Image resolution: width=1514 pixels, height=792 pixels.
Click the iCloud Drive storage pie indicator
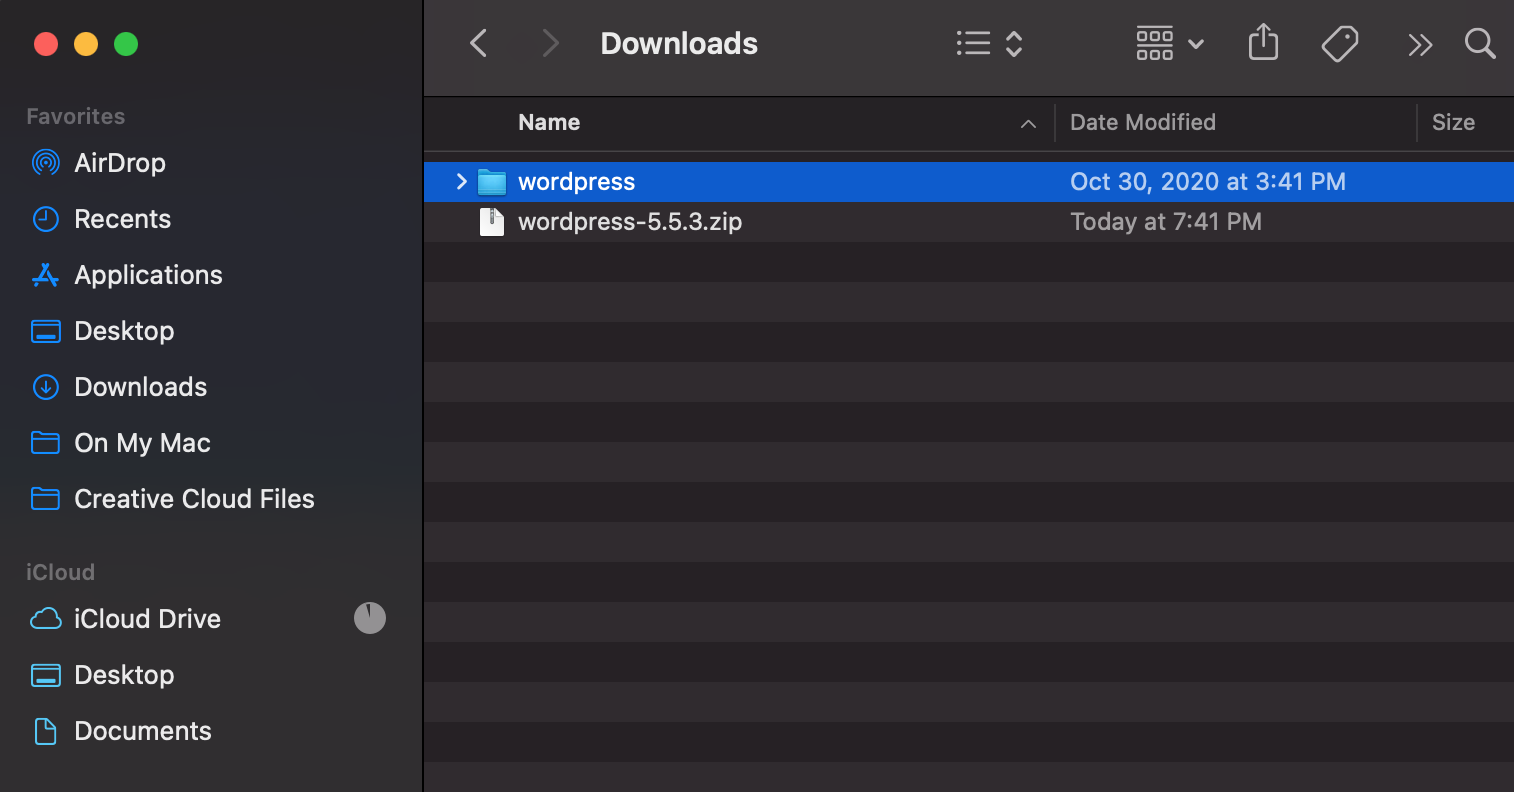(370, 618)
